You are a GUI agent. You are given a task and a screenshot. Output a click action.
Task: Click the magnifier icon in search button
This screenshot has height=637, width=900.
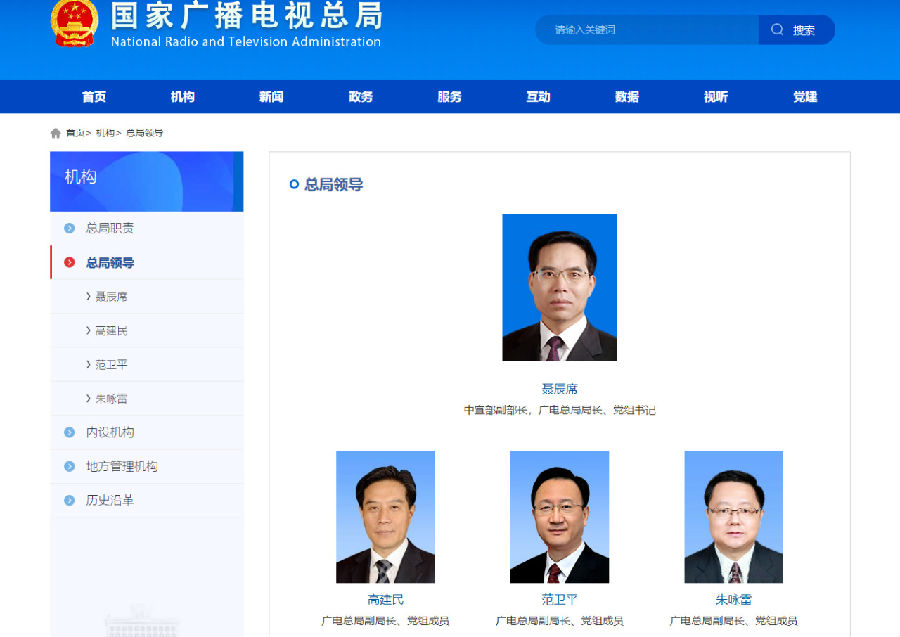point(777,29)
